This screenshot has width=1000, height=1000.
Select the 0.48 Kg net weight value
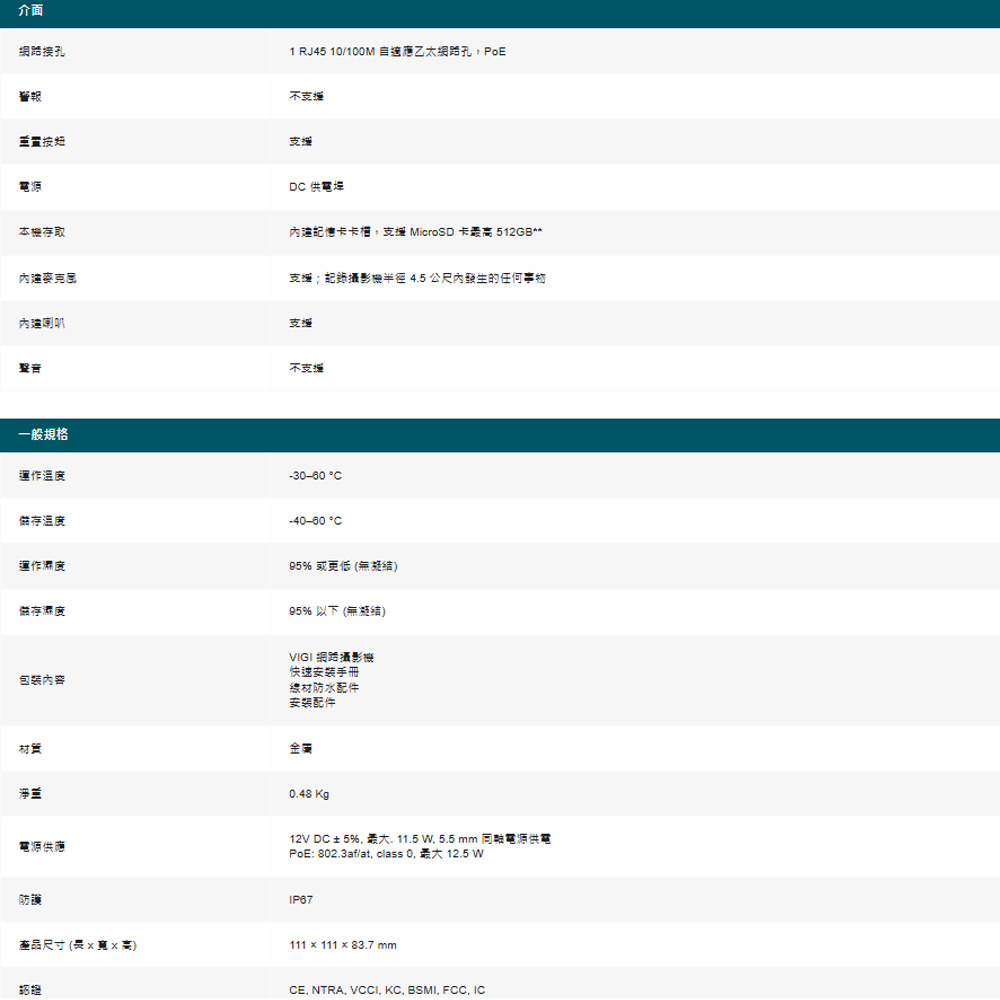pos(308,794)
